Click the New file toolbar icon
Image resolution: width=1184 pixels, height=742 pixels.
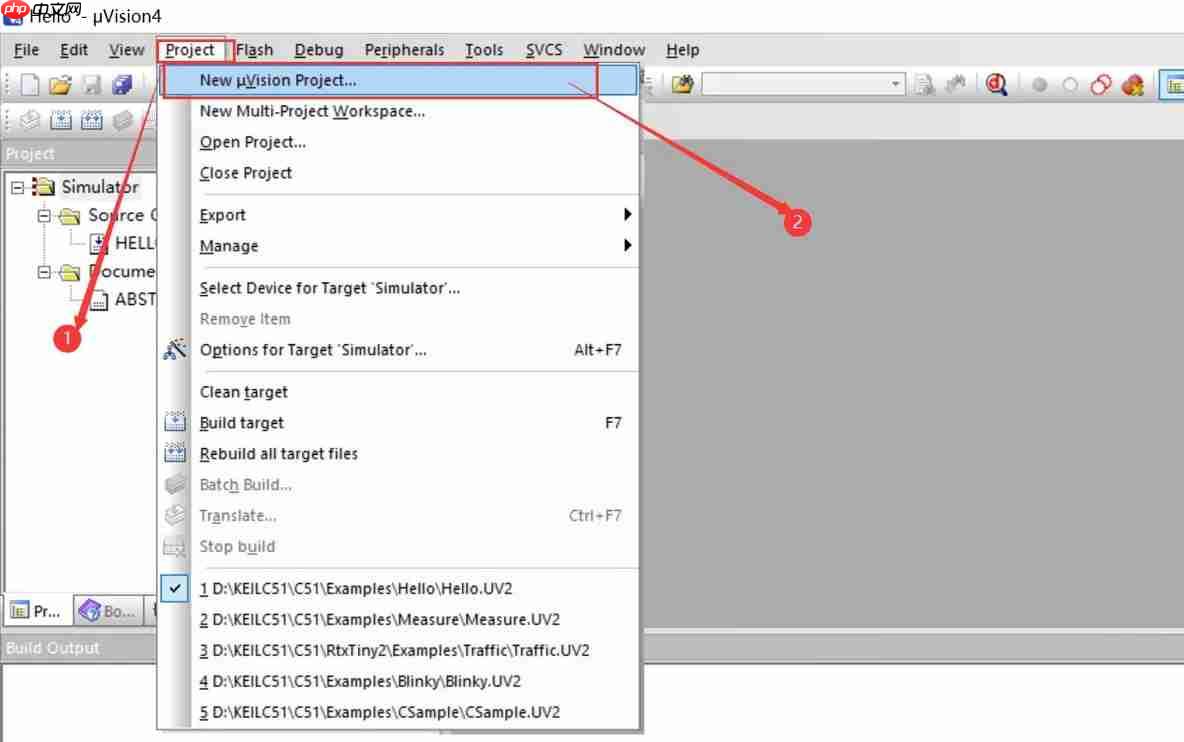(x=29, y=85)
